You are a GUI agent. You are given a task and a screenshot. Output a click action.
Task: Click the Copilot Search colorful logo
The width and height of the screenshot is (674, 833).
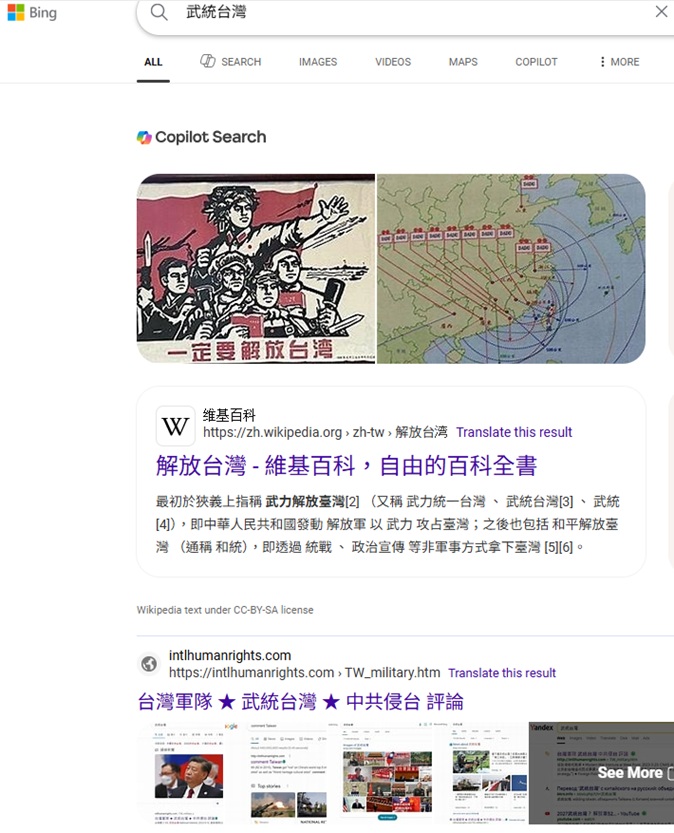click(x=144, y=137)
